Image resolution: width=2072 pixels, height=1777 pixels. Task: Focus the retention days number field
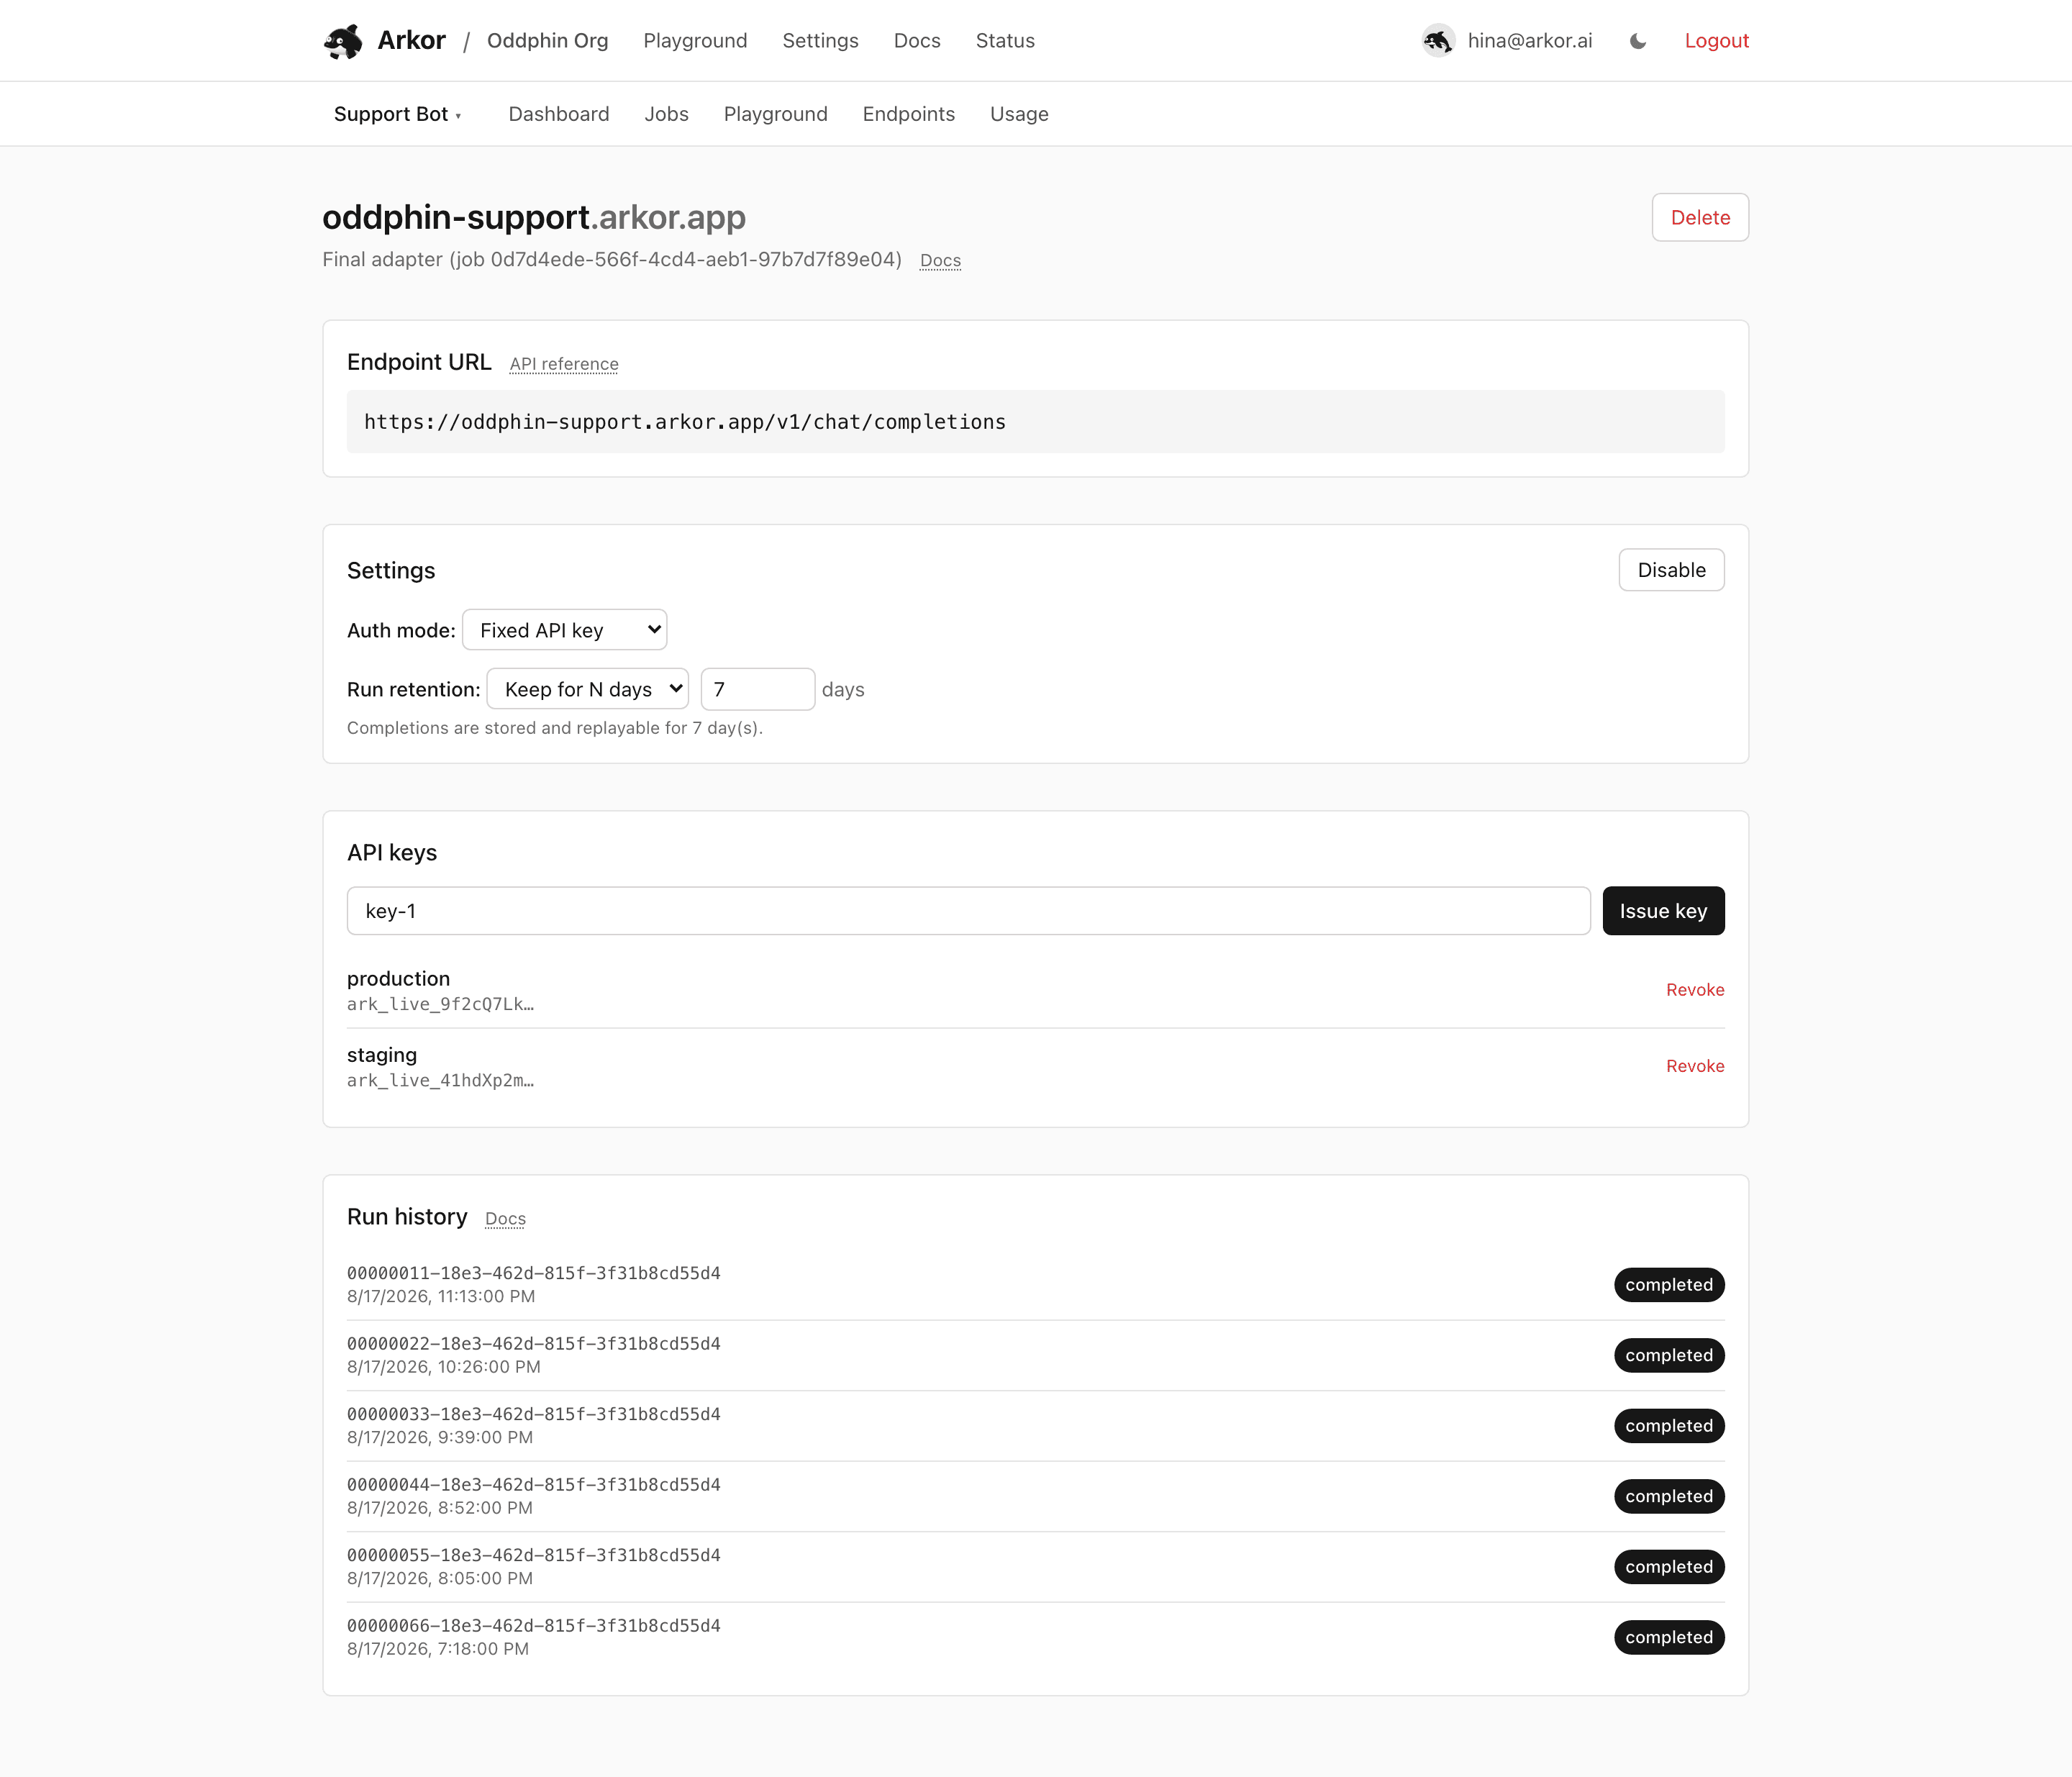pyautogui.click(x=758, y=689)
